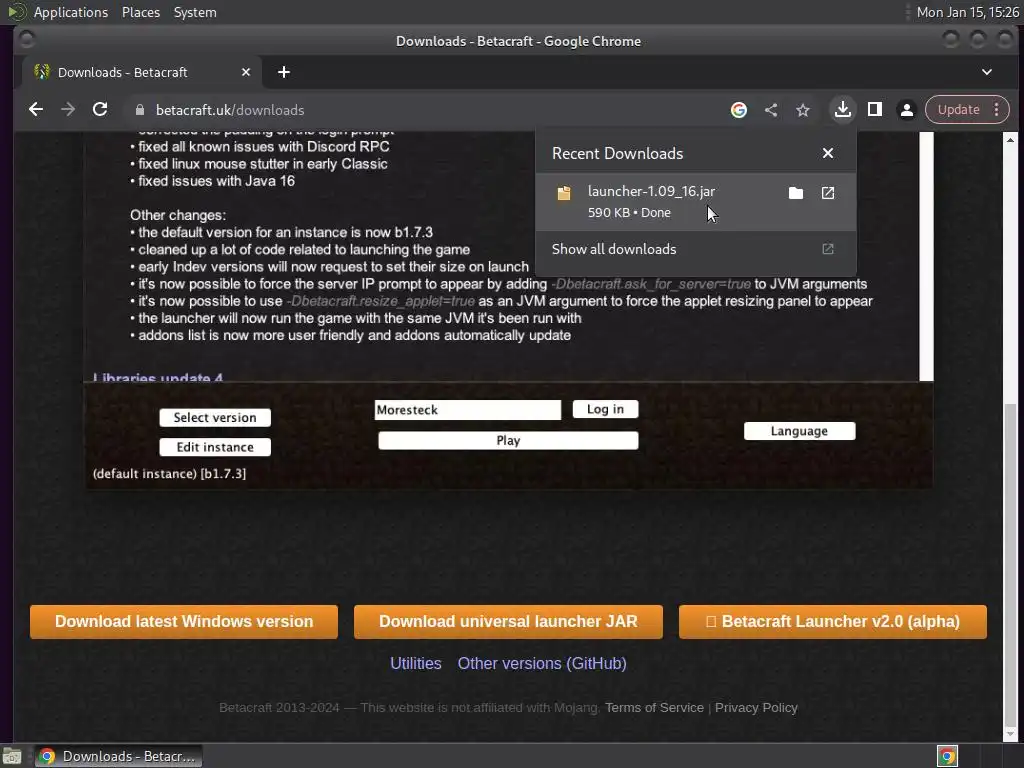
Task: Toggle the Chrome downloads toolbar icon
Action: click(x=842, y=110)
